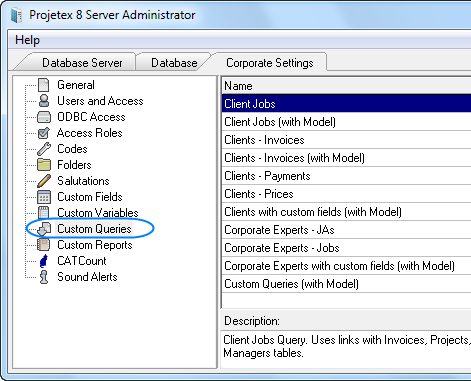Select Corporate Experts - Jobs query
471x381 pixels.
(346, 248)
